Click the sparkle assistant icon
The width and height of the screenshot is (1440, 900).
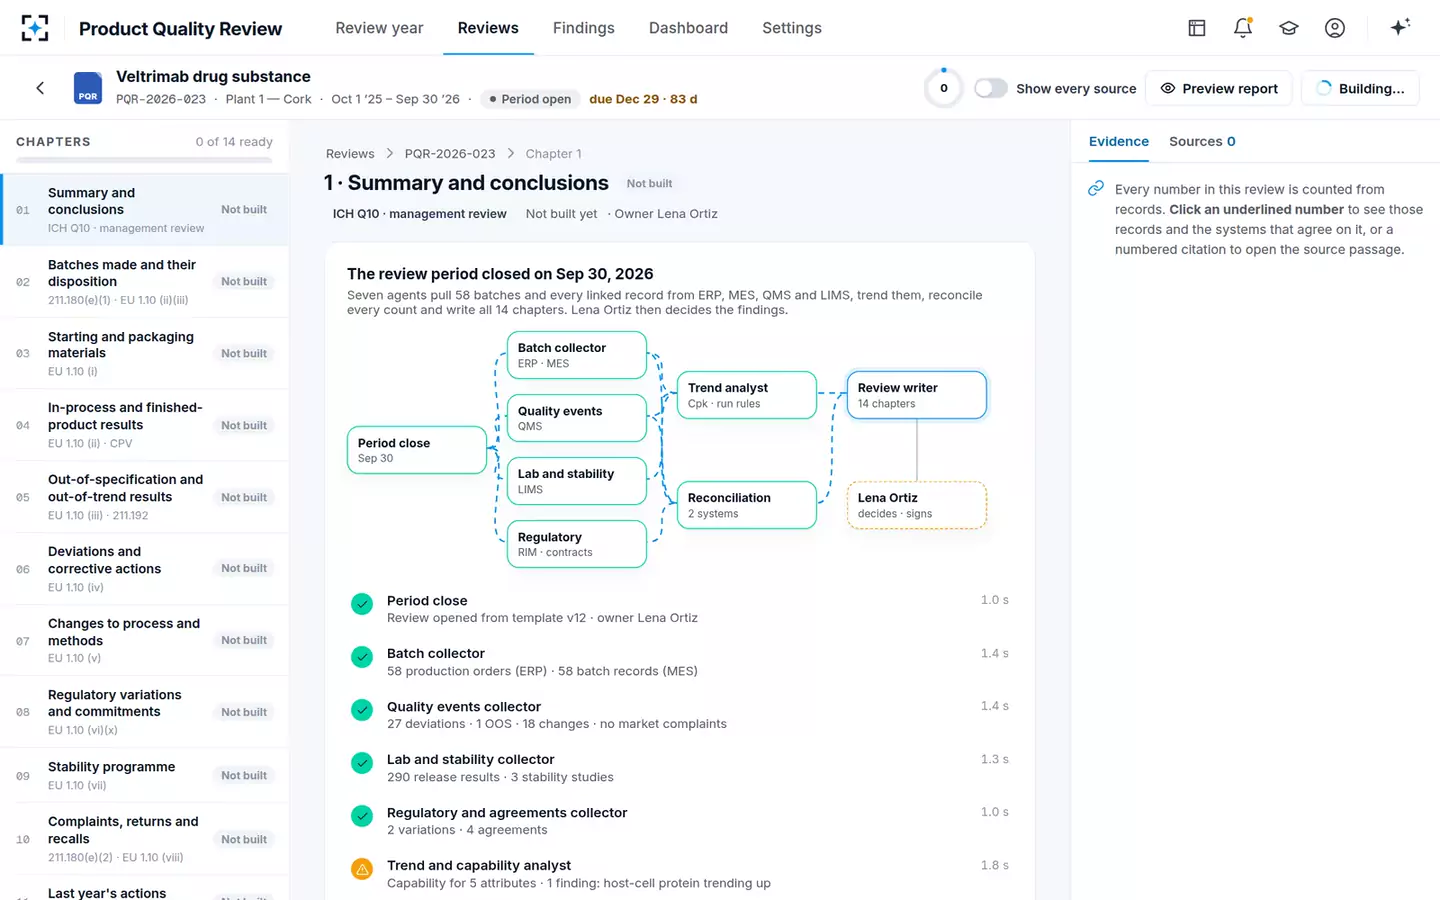point(1400,27)
